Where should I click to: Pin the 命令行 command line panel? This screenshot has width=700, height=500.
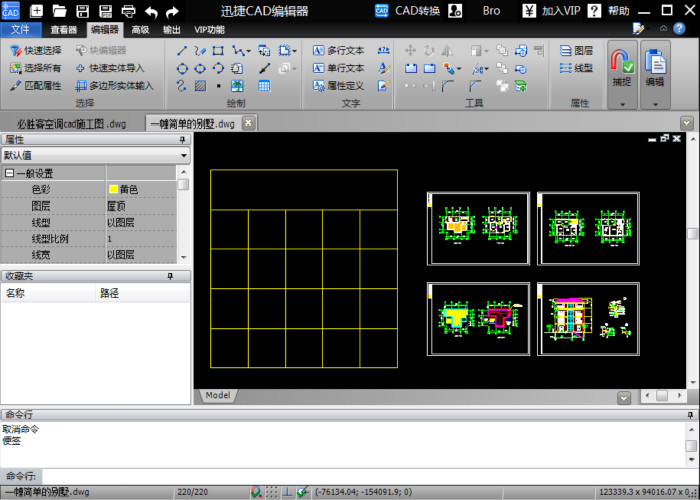tap(690, 415)
